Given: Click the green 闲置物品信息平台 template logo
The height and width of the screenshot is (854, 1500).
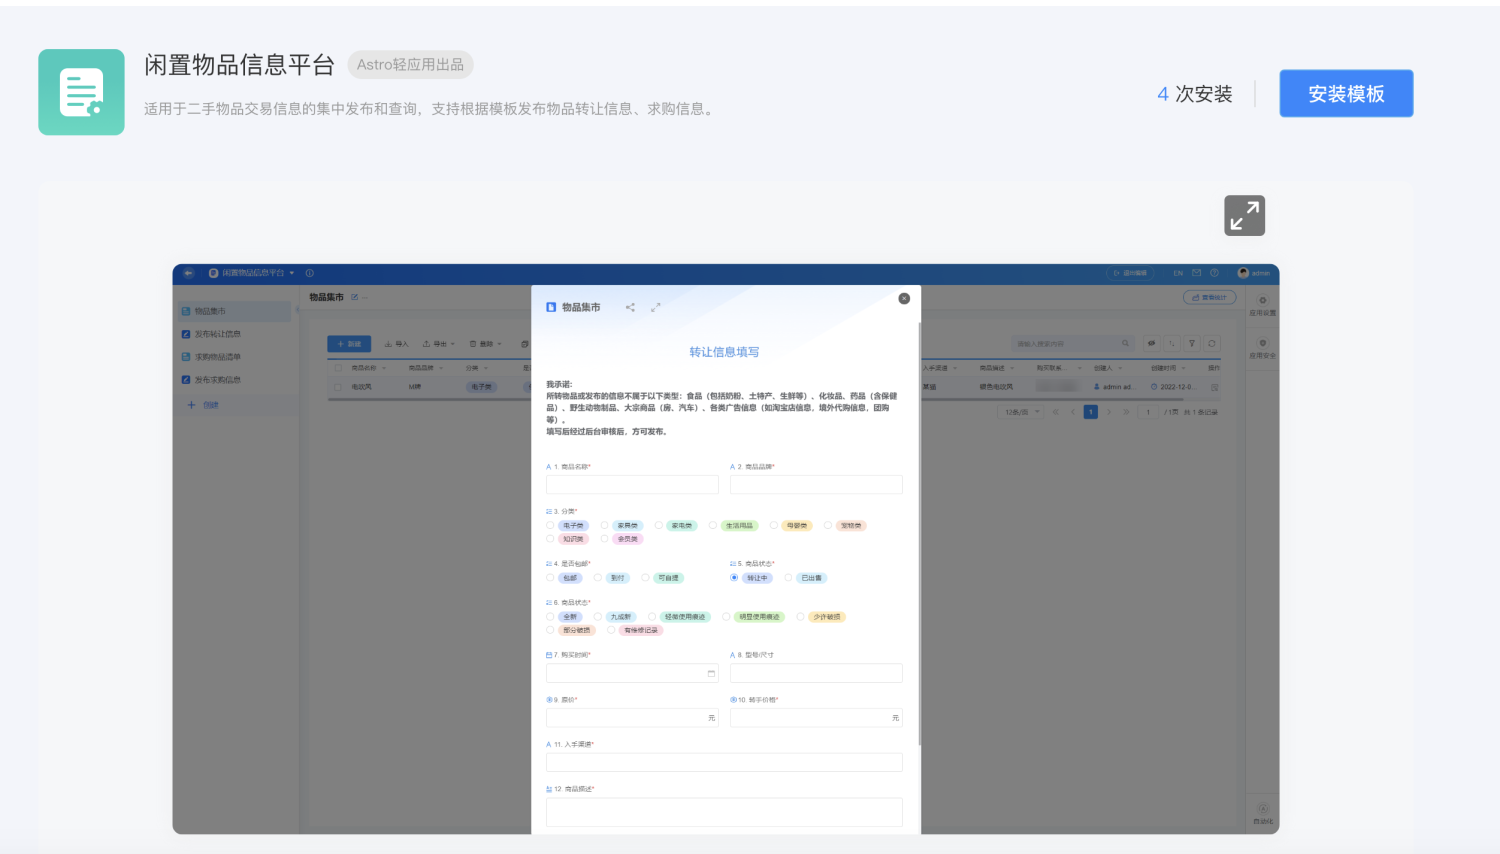Looking at the screenshot, I should (x=81, y=92).
